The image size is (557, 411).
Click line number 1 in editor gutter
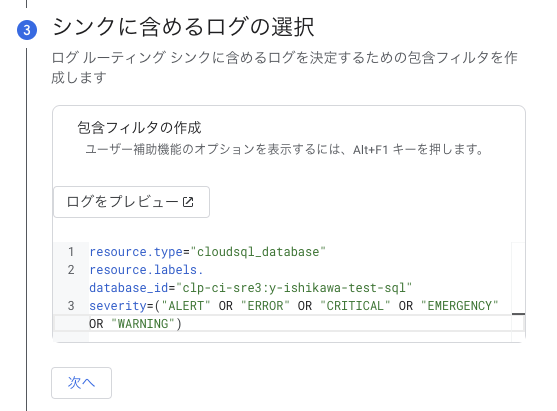click(71, 252)
